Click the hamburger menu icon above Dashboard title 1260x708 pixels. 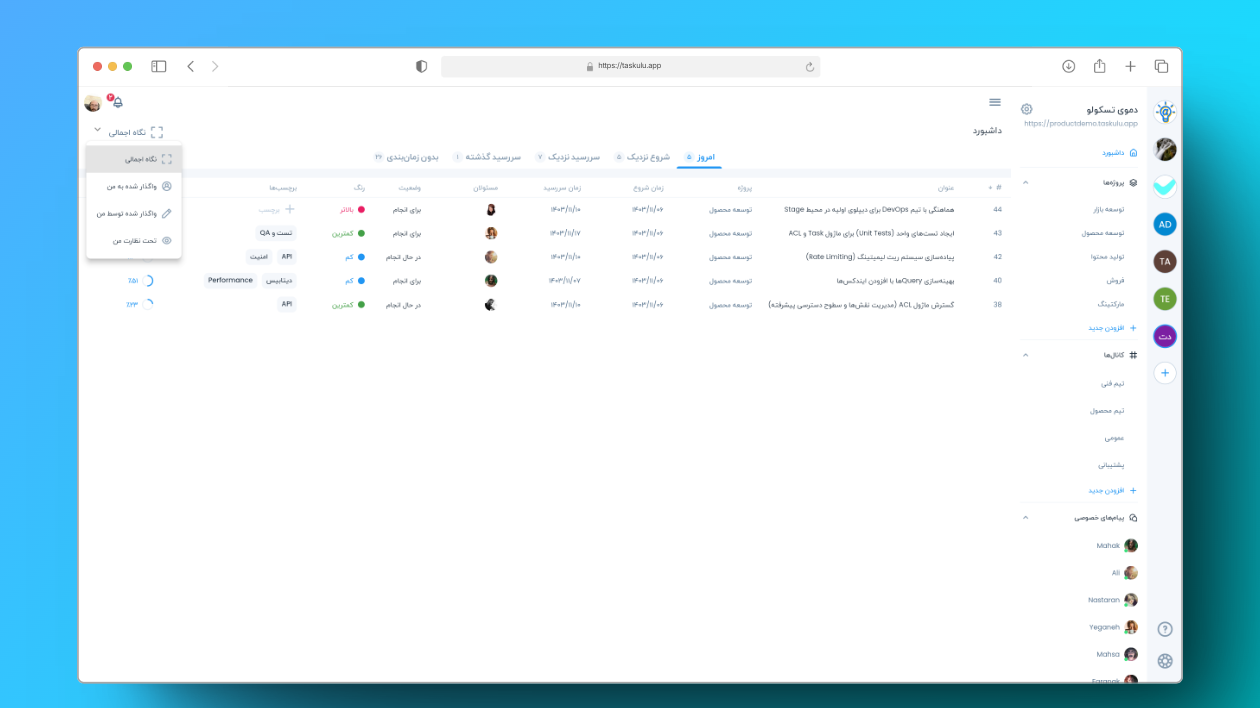(x=995, y=102)
